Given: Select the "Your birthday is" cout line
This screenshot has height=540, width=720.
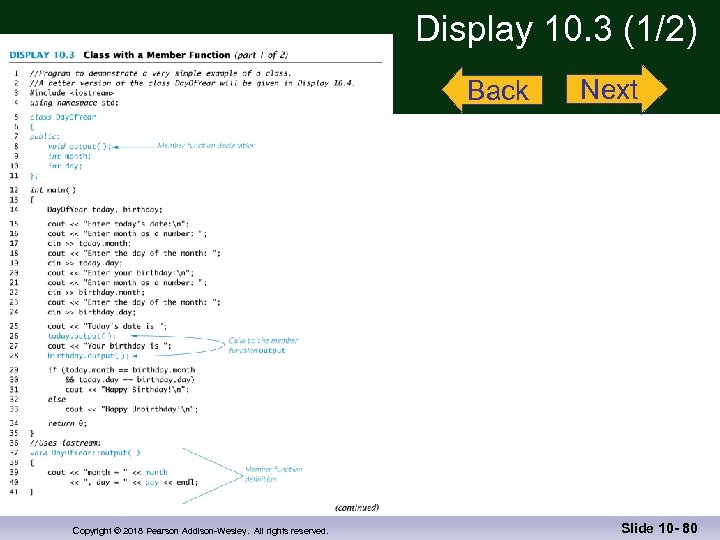Looking at the screenshot, I should 109,346.
